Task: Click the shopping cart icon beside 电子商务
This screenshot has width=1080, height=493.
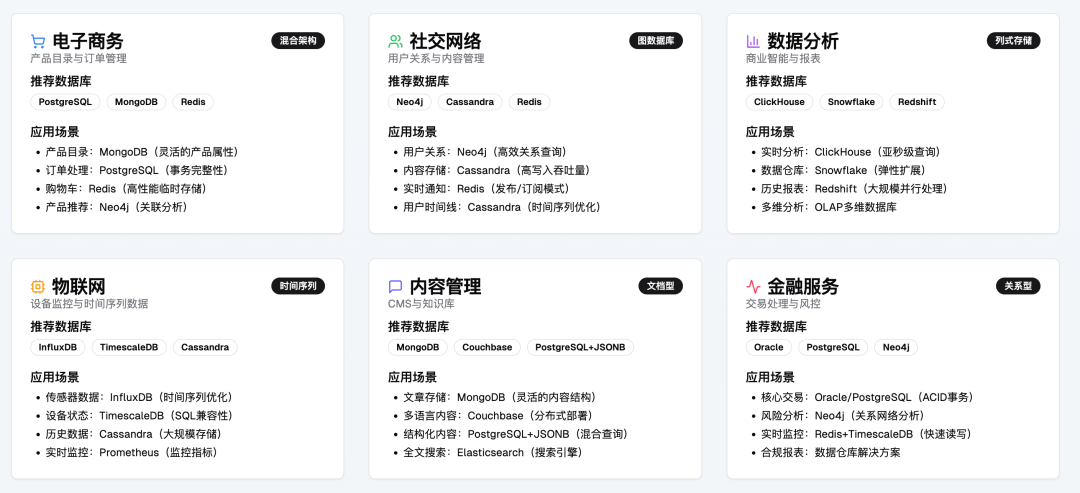Action: (38, 41)
